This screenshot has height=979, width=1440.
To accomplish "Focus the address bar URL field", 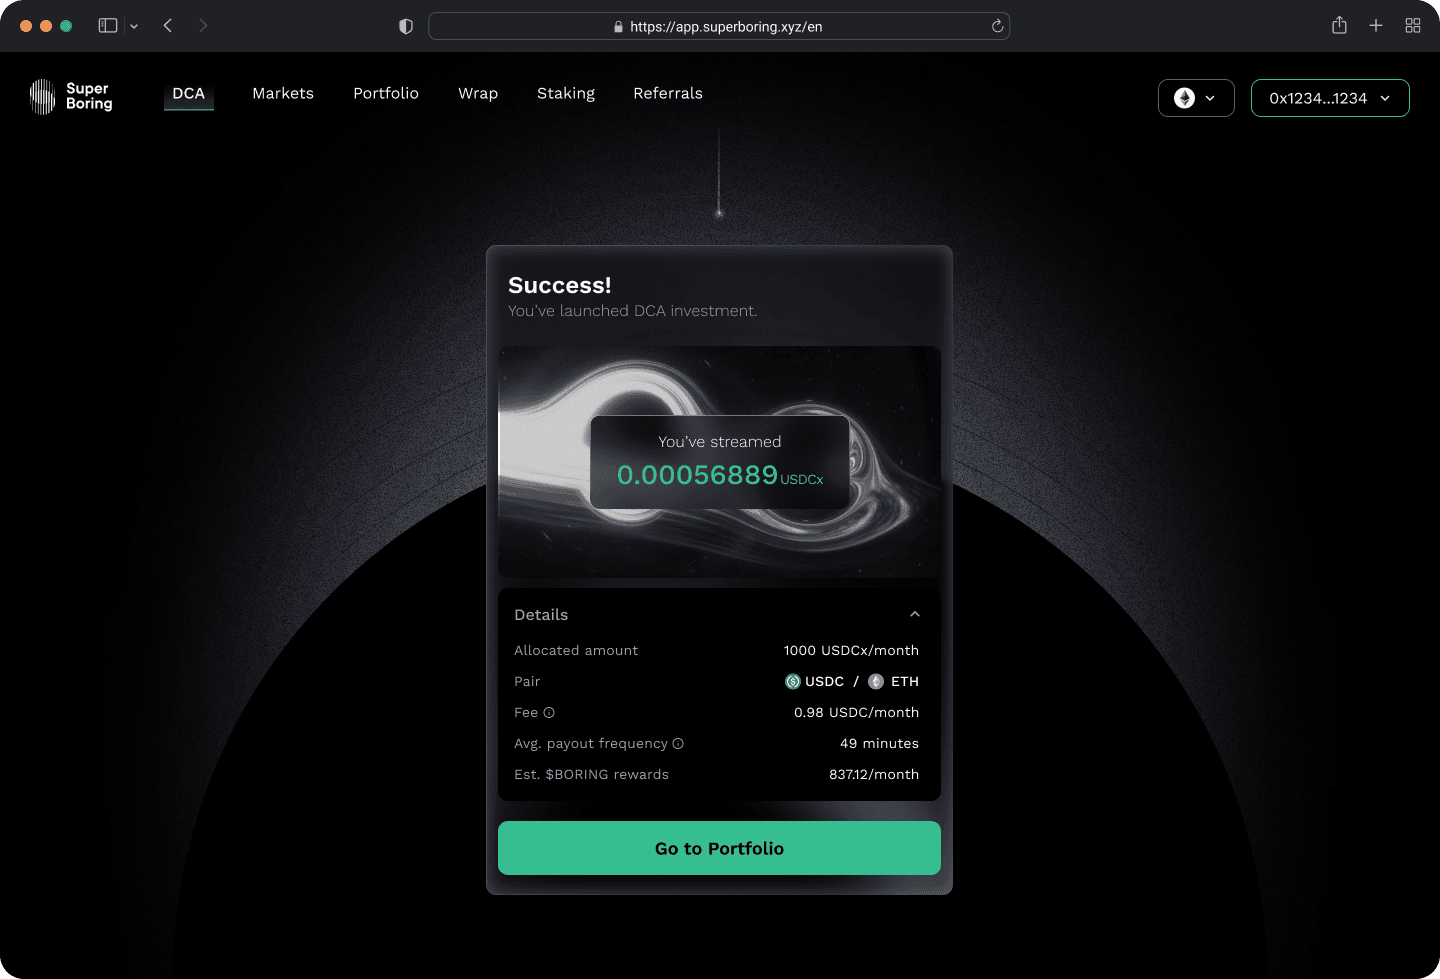I will (719, 26).
